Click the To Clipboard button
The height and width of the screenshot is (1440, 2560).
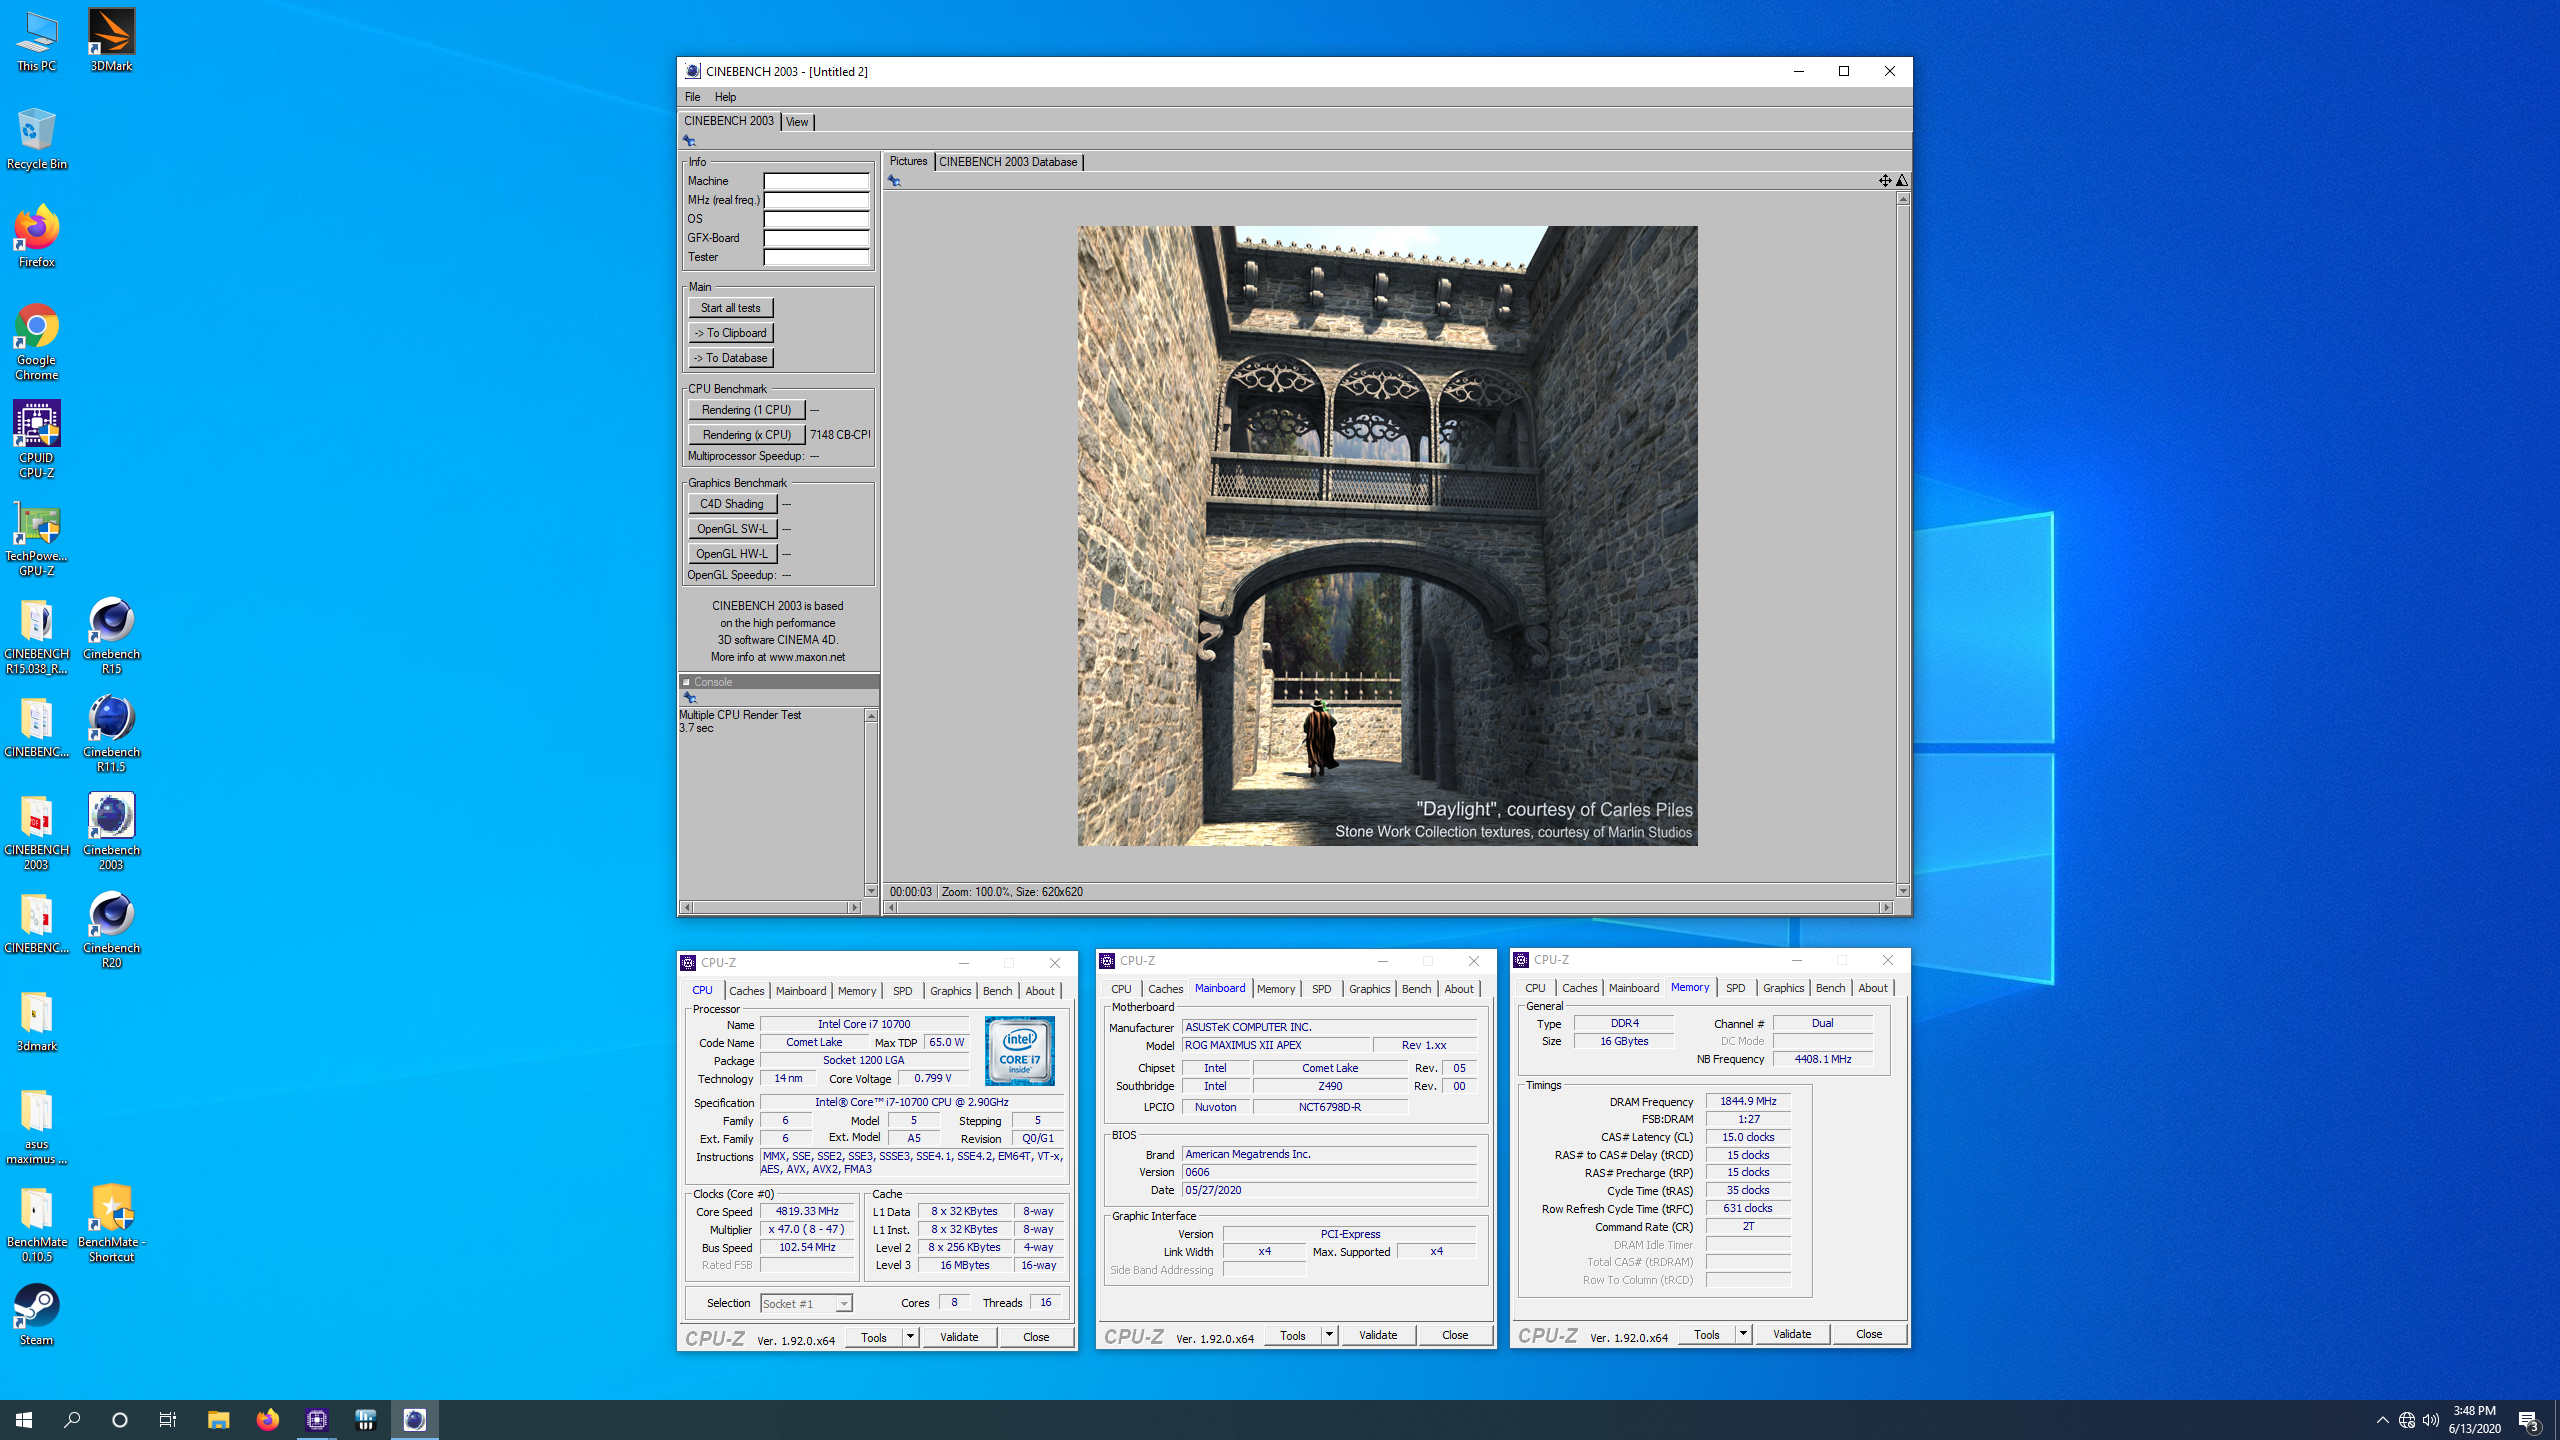pyautogui.click(x=730, y=333)
